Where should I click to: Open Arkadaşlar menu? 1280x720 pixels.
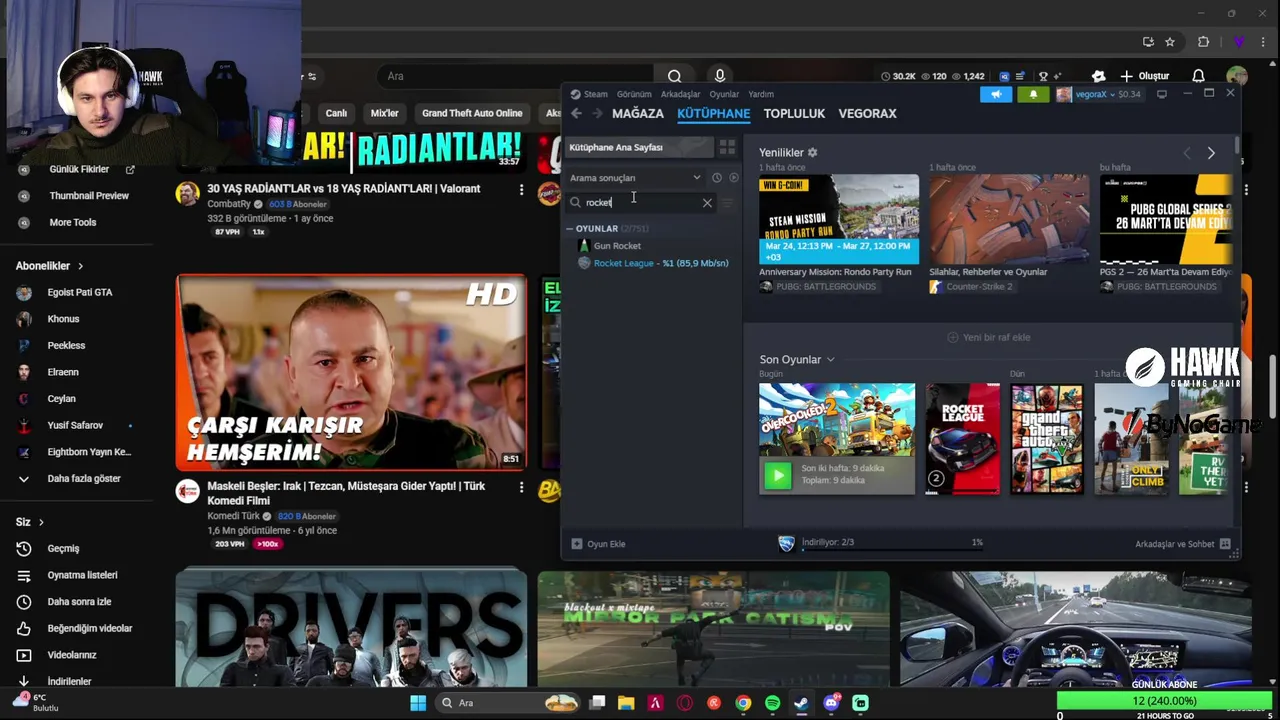click(x=681, y=94)
